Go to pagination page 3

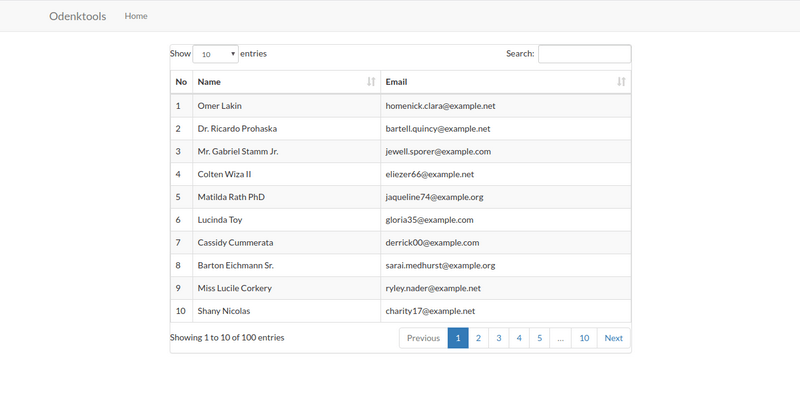(498, 338)
